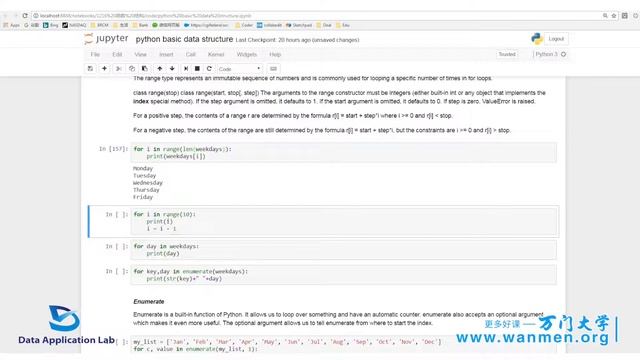Open the Kernel menu

click(216, 54)
